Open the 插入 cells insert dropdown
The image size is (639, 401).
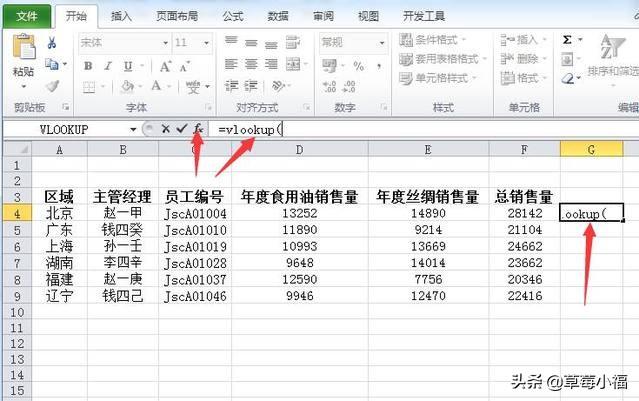coord(523,40)
